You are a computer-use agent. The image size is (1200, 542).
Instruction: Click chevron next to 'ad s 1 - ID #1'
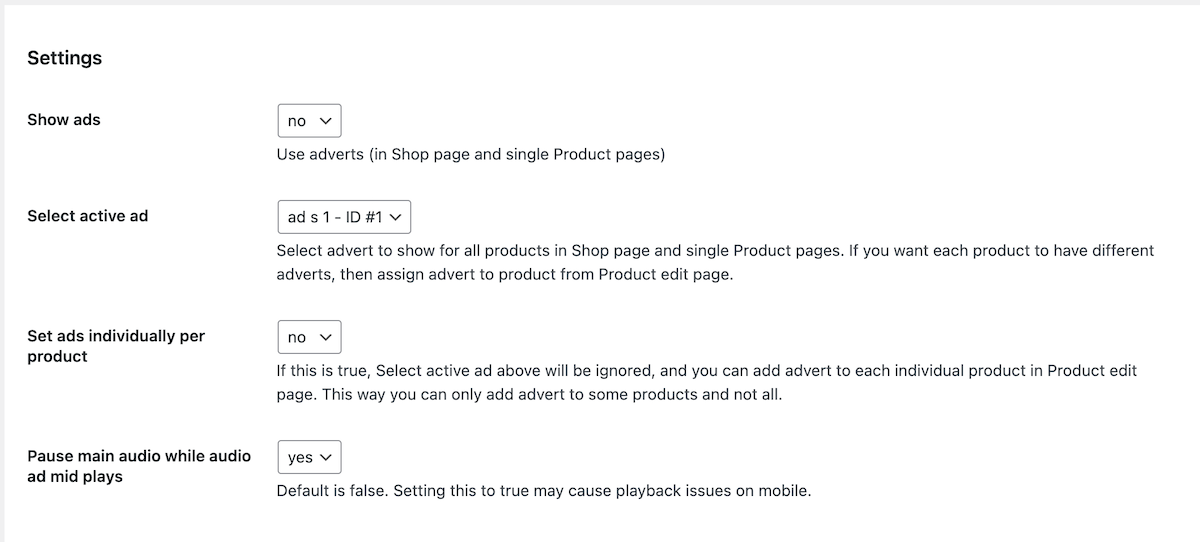[396, 216]
